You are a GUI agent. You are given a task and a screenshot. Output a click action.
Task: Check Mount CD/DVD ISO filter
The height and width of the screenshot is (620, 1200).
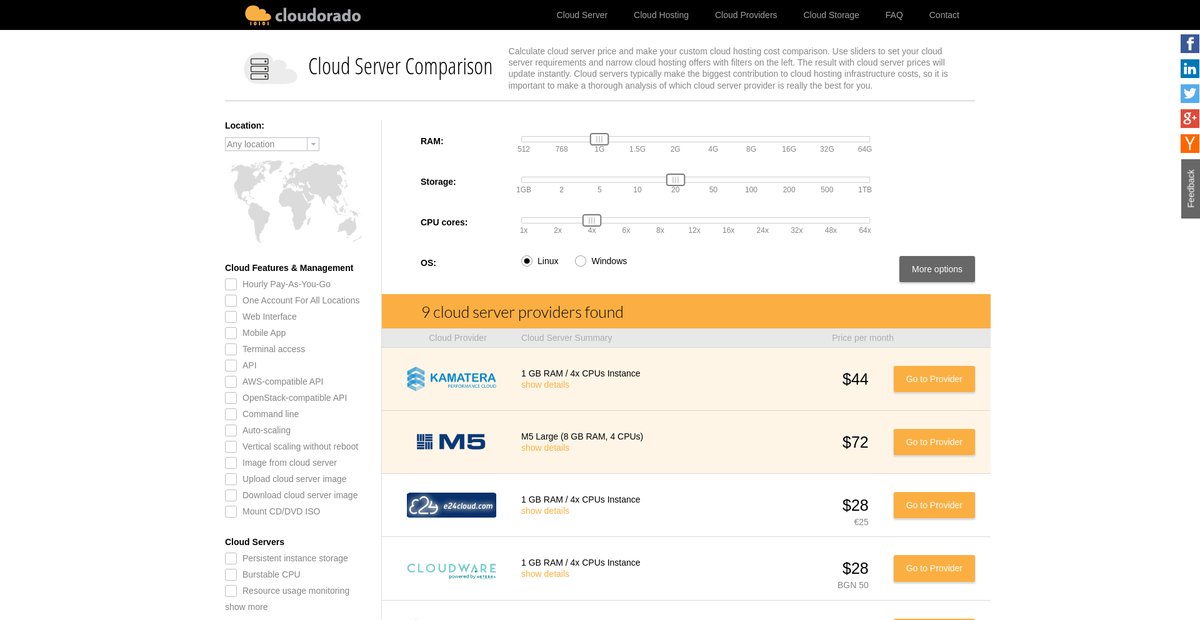(x=231, y=511)
